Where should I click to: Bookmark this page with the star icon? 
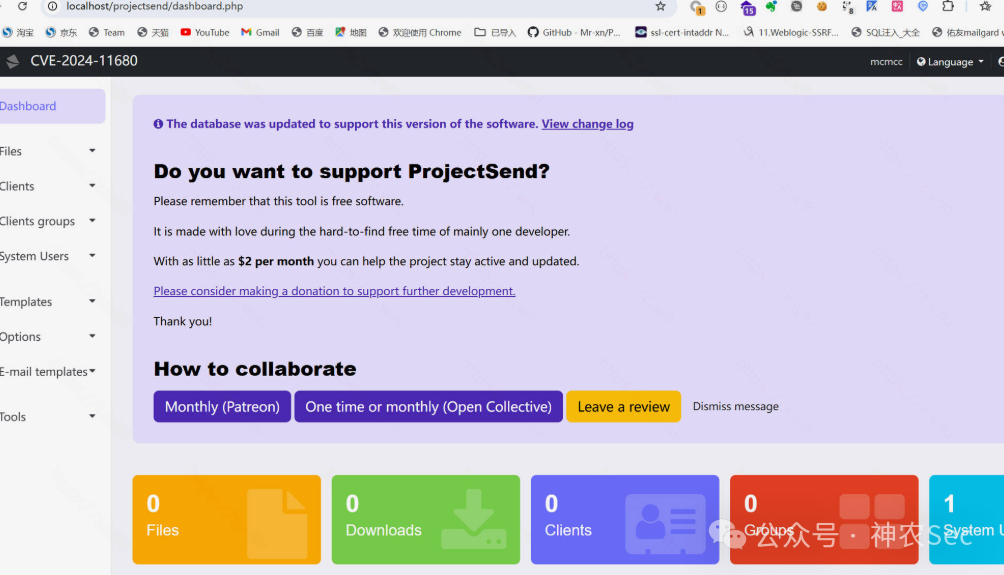[660, 6]
